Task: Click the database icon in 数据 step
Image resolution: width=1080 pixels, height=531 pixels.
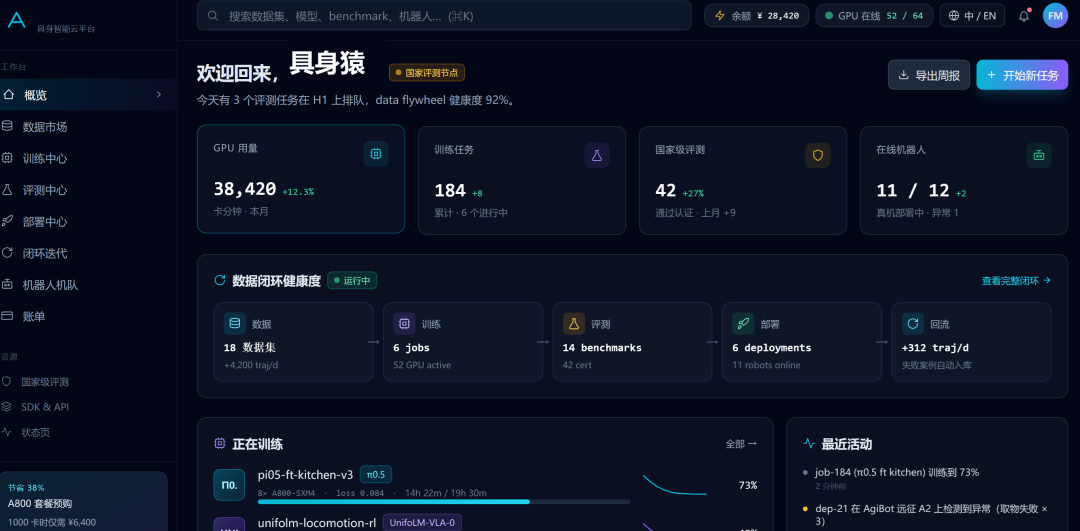Action: 235,324
